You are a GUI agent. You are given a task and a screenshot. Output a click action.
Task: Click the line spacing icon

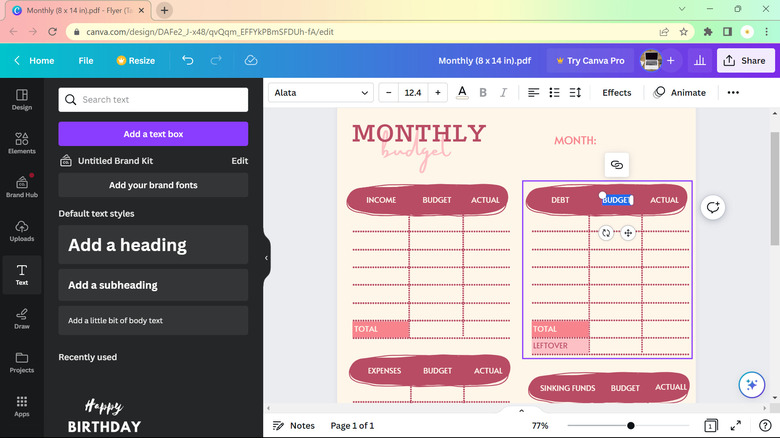tap(575, 93)
